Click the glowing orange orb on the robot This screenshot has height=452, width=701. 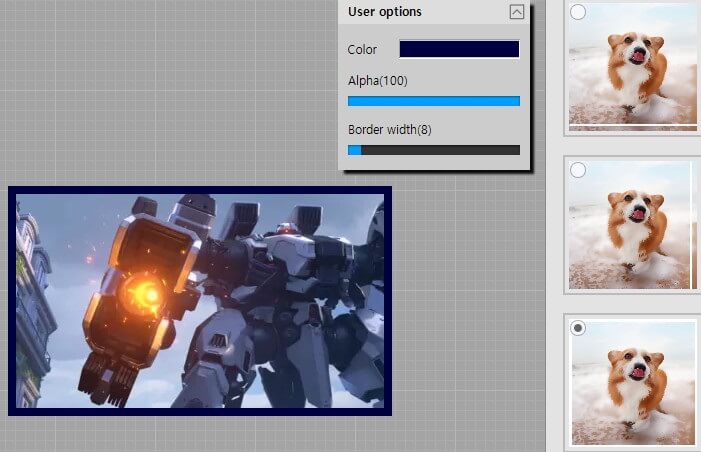coord(147,293)
